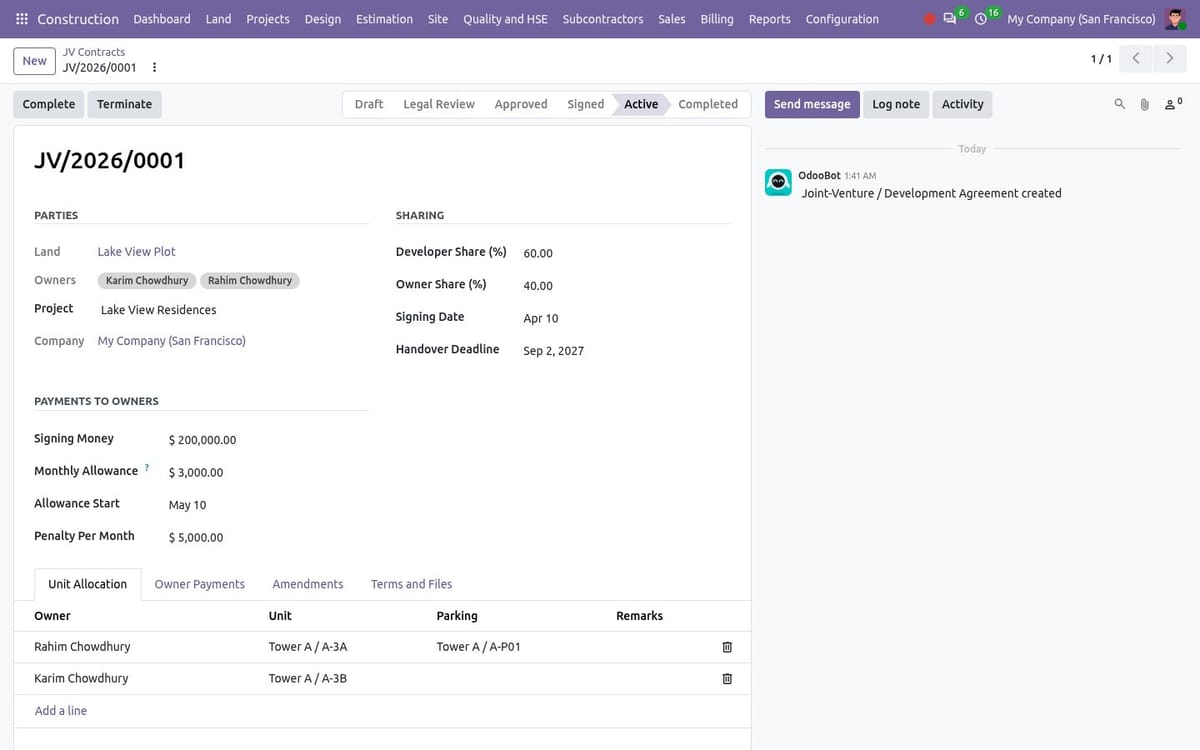This screenshot has width=1200, height=750.
Task: Edit the Owner Share value 40.00
Action: (625, 286)
